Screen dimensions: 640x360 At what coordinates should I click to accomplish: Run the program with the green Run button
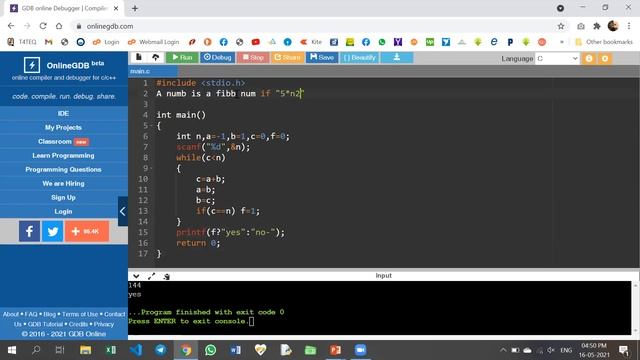[182, 58]
